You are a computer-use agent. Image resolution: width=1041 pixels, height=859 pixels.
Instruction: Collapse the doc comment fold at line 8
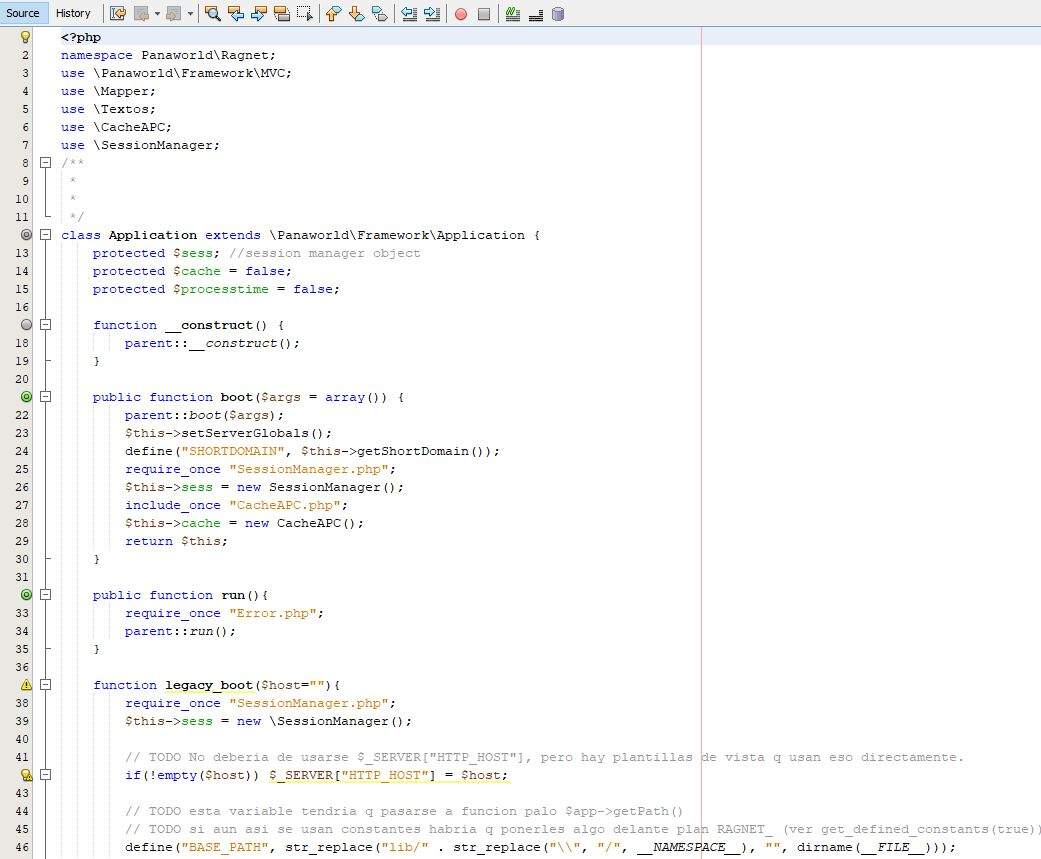pyautogui.click(x=45, y=162)
